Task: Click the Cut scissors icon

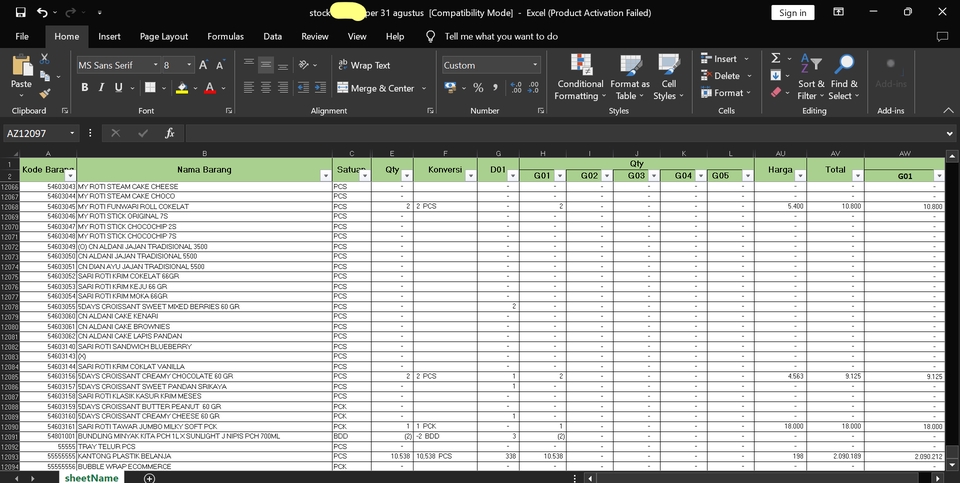Action: (45, 59)
